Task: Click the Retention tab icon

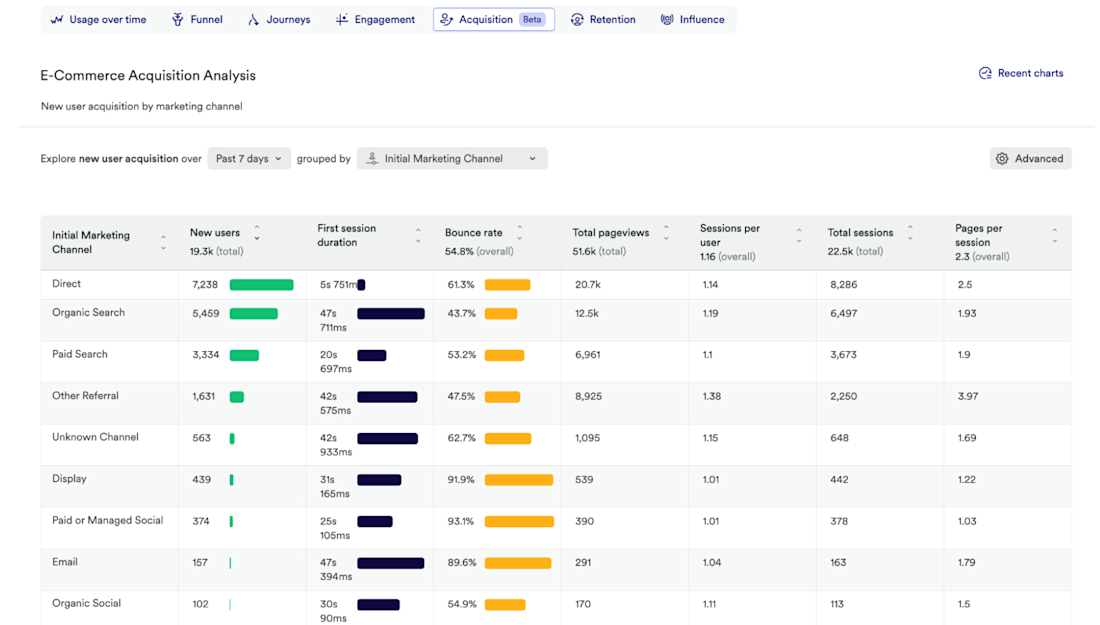Action: tap(577, 20)
